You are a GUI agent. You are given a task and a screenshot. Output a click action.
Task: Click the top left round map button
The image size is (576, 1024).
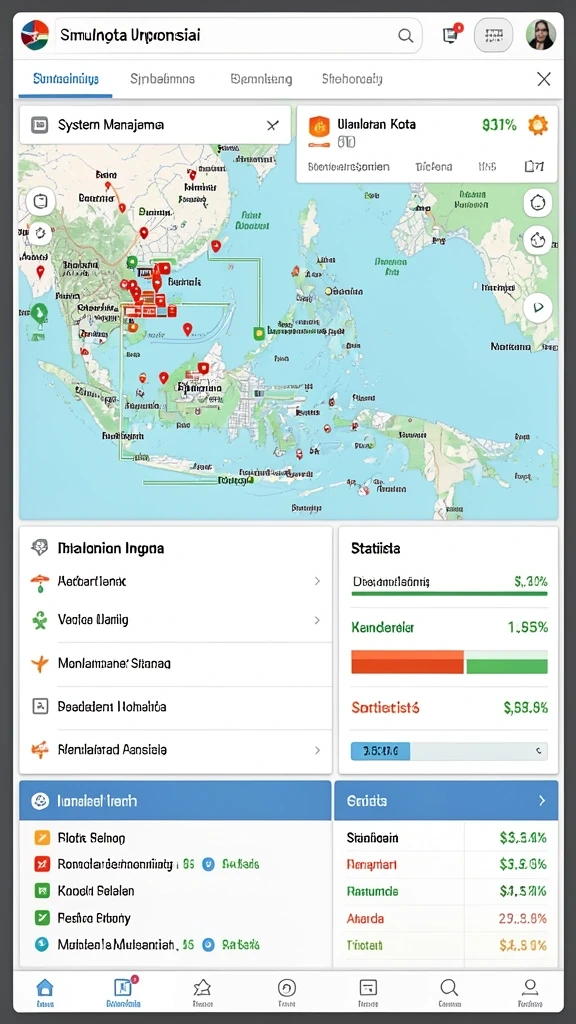click(40, 202)
